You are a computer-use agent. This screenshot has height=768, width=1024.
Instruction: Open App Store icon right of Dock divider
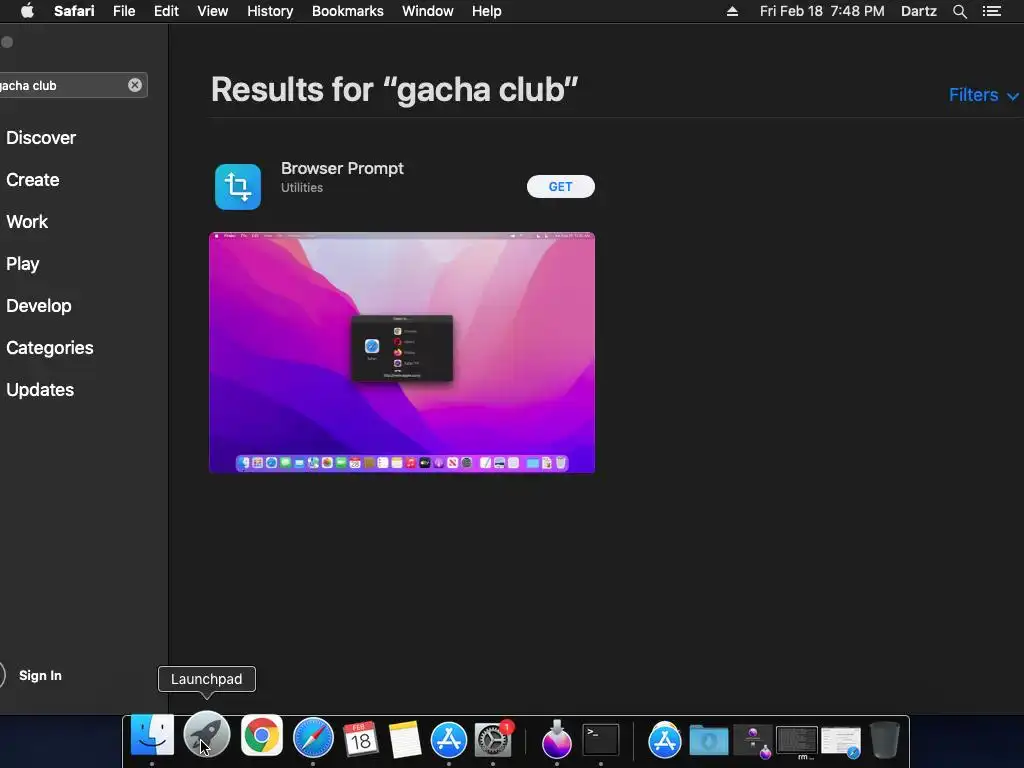(x=665, y=741)
